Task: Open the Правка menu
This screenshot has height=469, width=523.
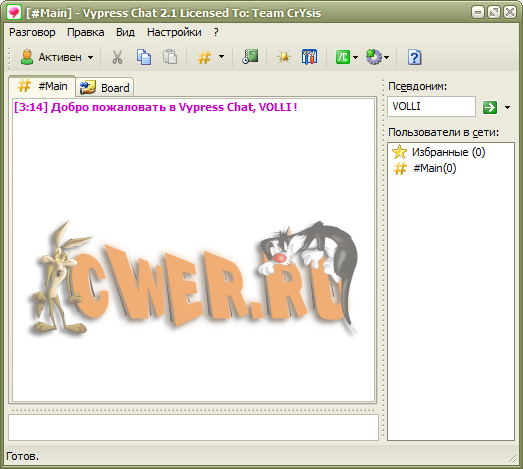Action: [x=86, y=32]
